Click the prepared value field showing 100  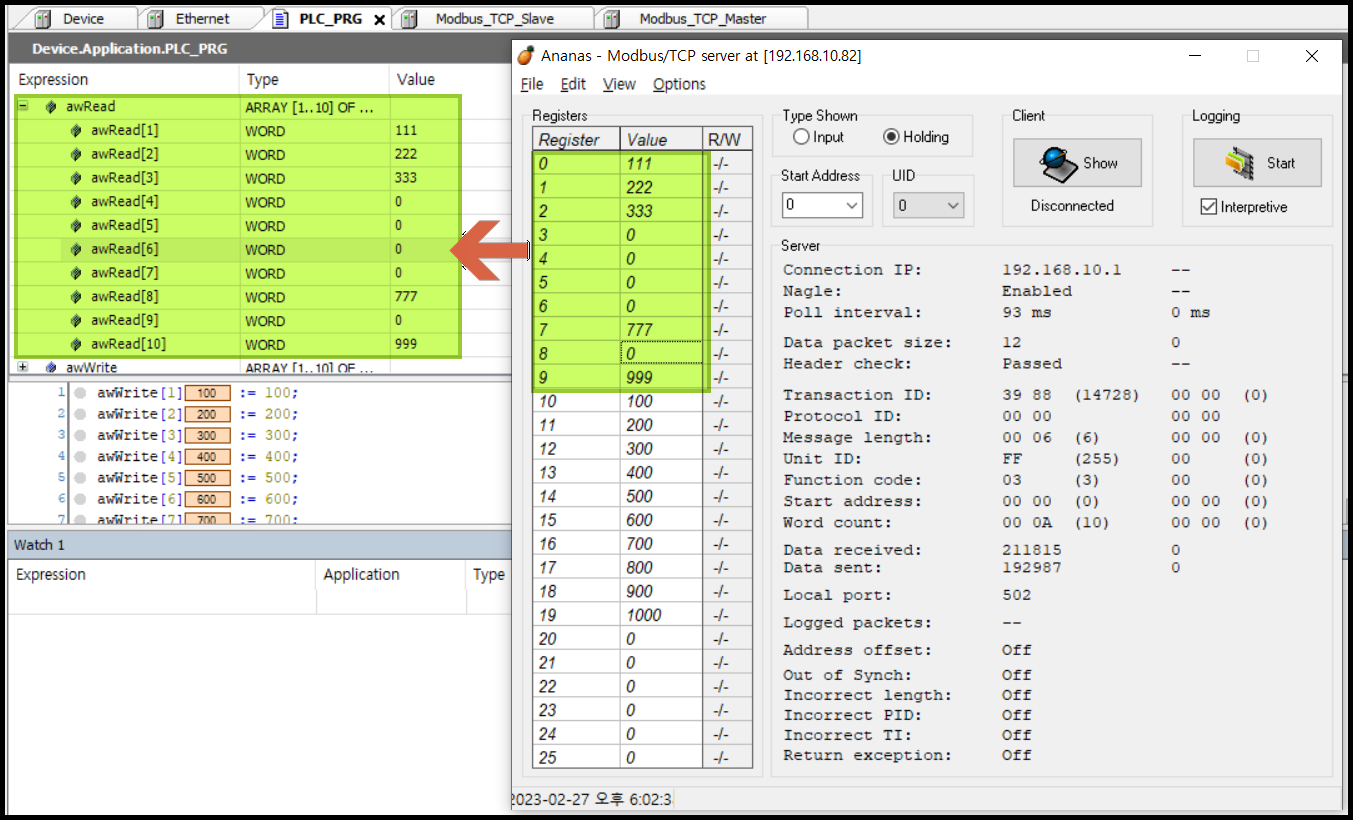206,392
